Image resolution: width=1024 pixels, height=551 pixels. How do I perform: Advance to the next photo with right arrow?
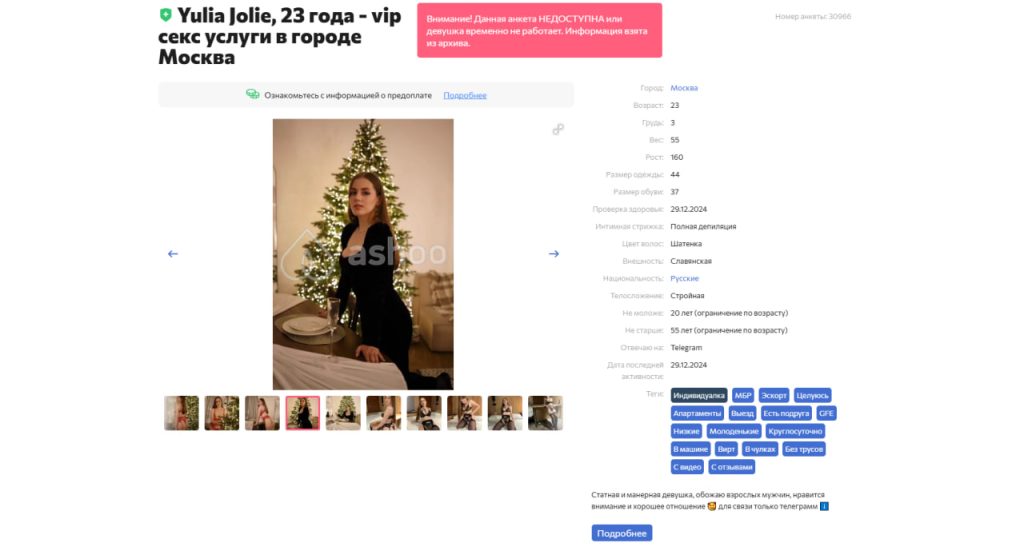point(554,254)
